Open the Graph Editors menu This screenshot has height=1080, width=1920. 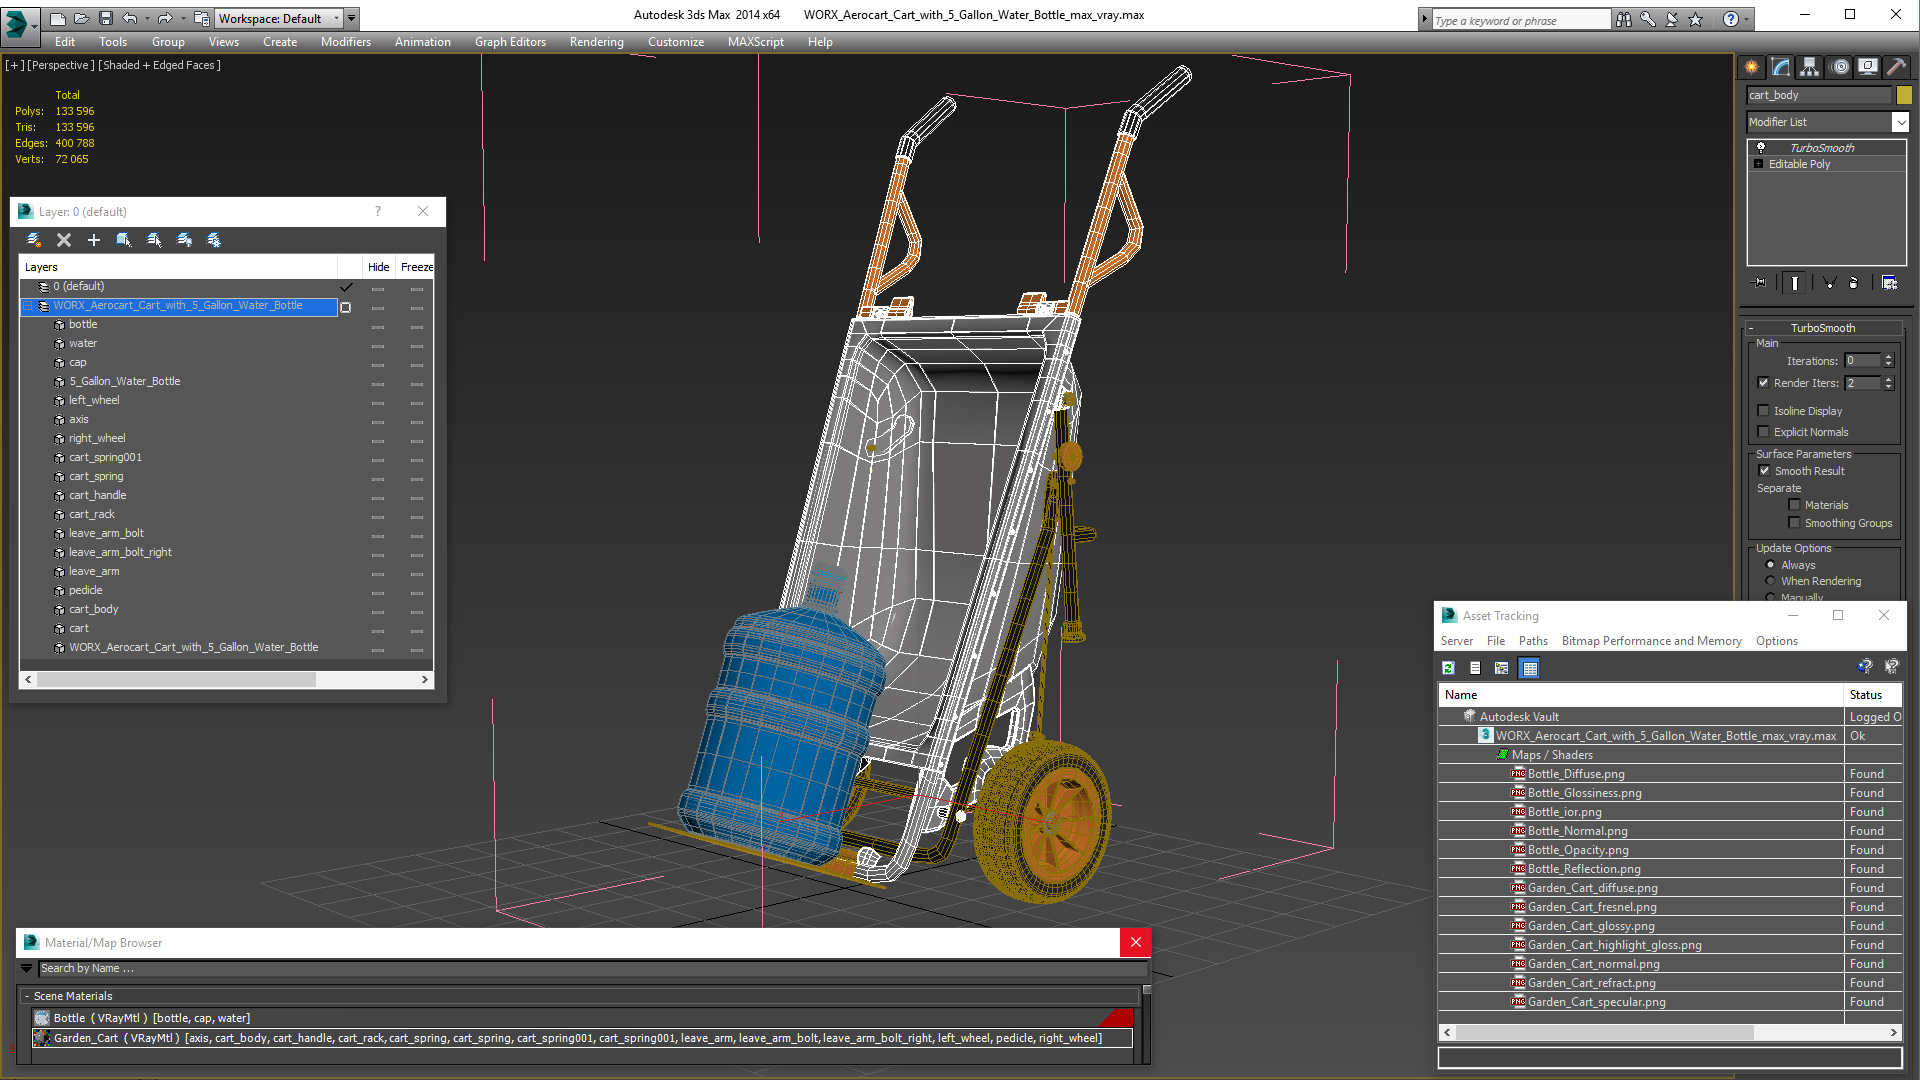[x=510, y=42]
